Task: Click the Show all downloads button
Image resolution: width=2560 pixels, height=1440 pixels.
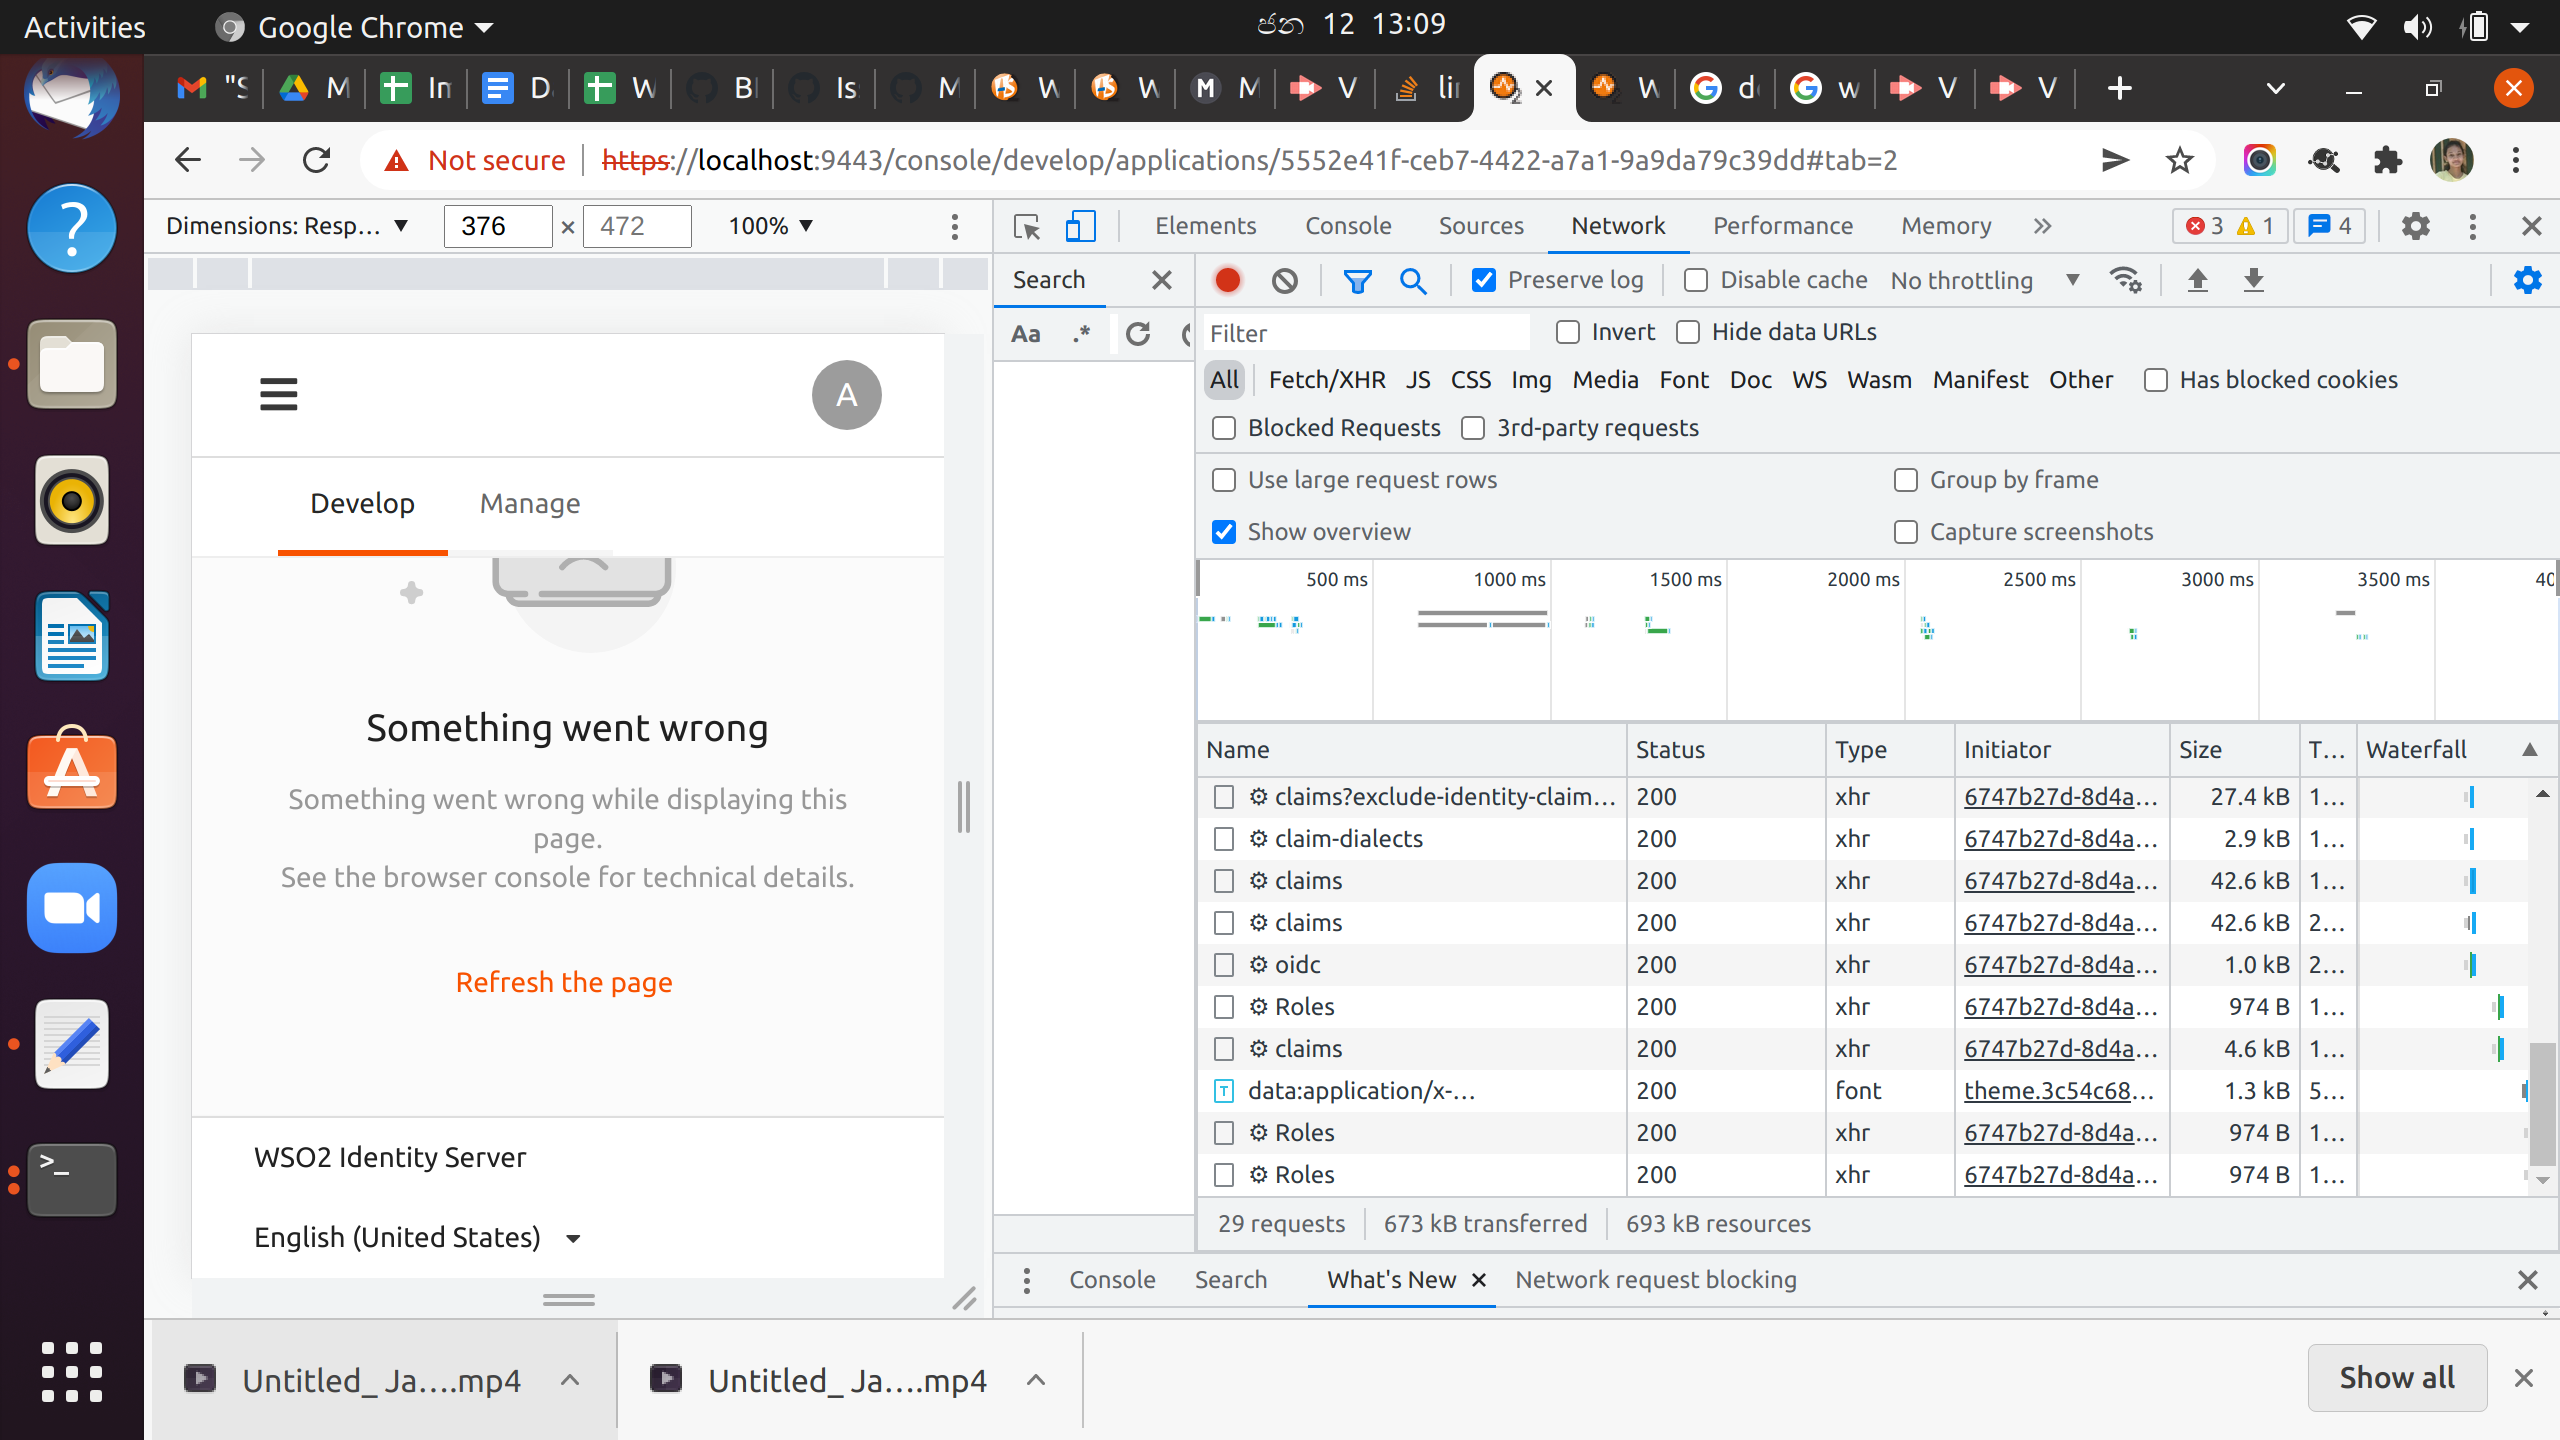Action: [2396, 1378]
